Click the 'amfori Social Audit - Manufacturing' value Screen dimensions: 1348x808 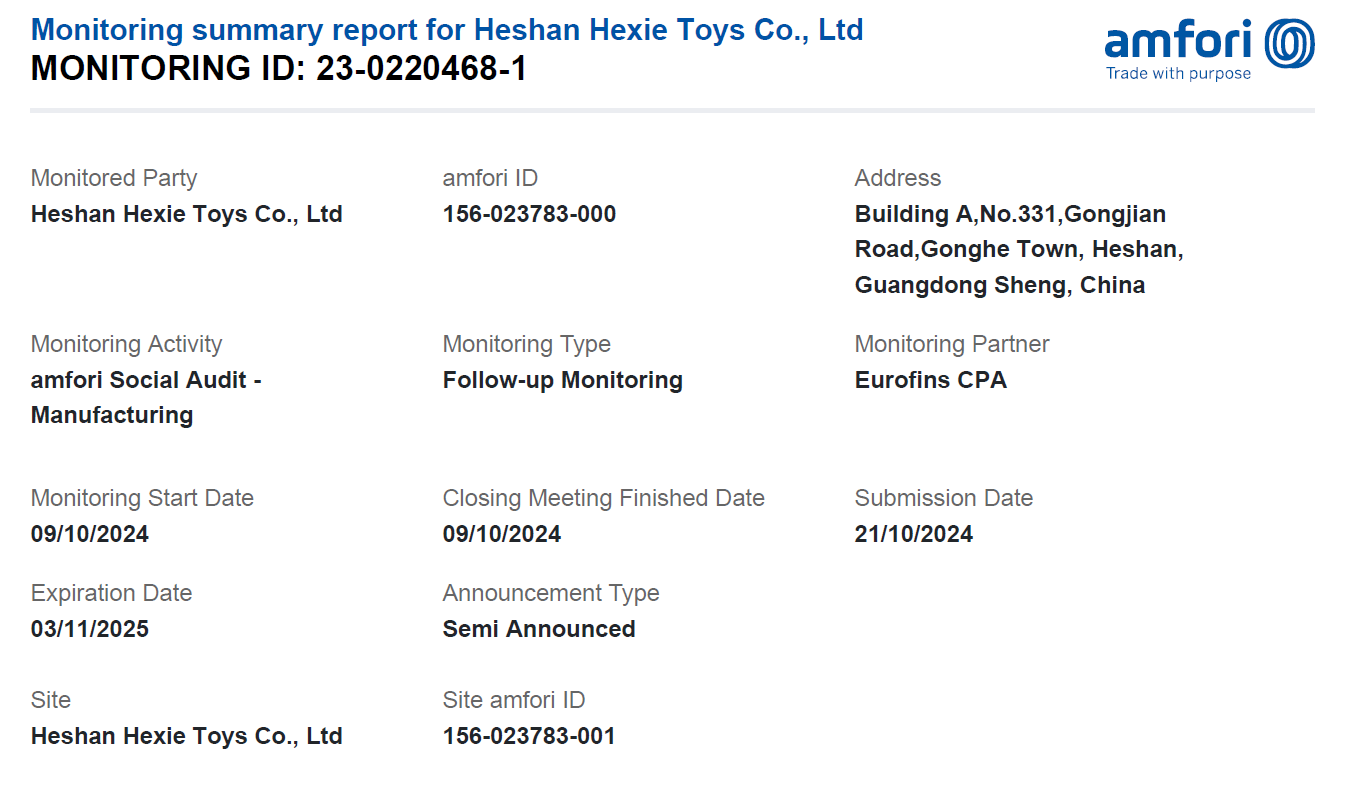point(146,397)
